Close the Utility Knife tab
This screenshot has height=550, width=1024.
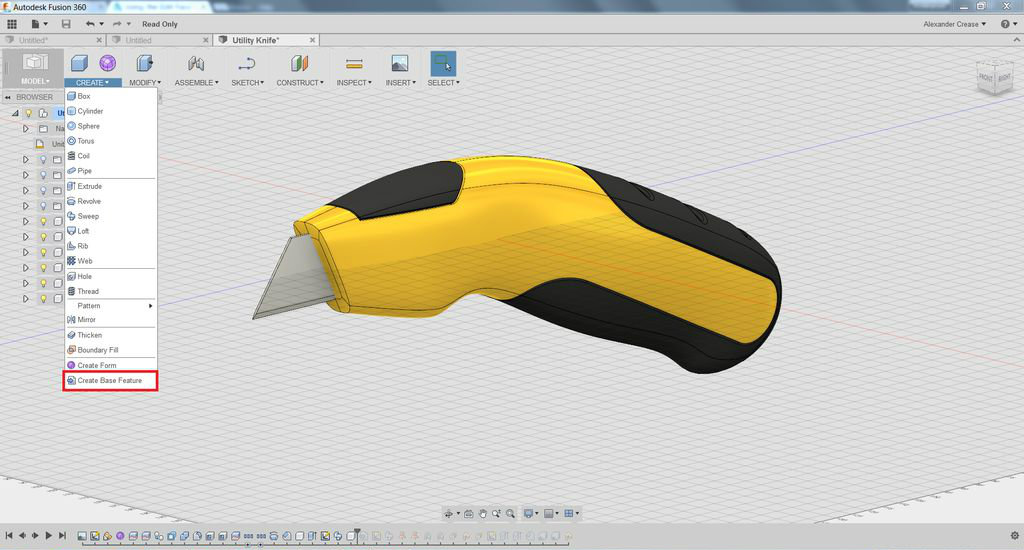pos(312,40)
